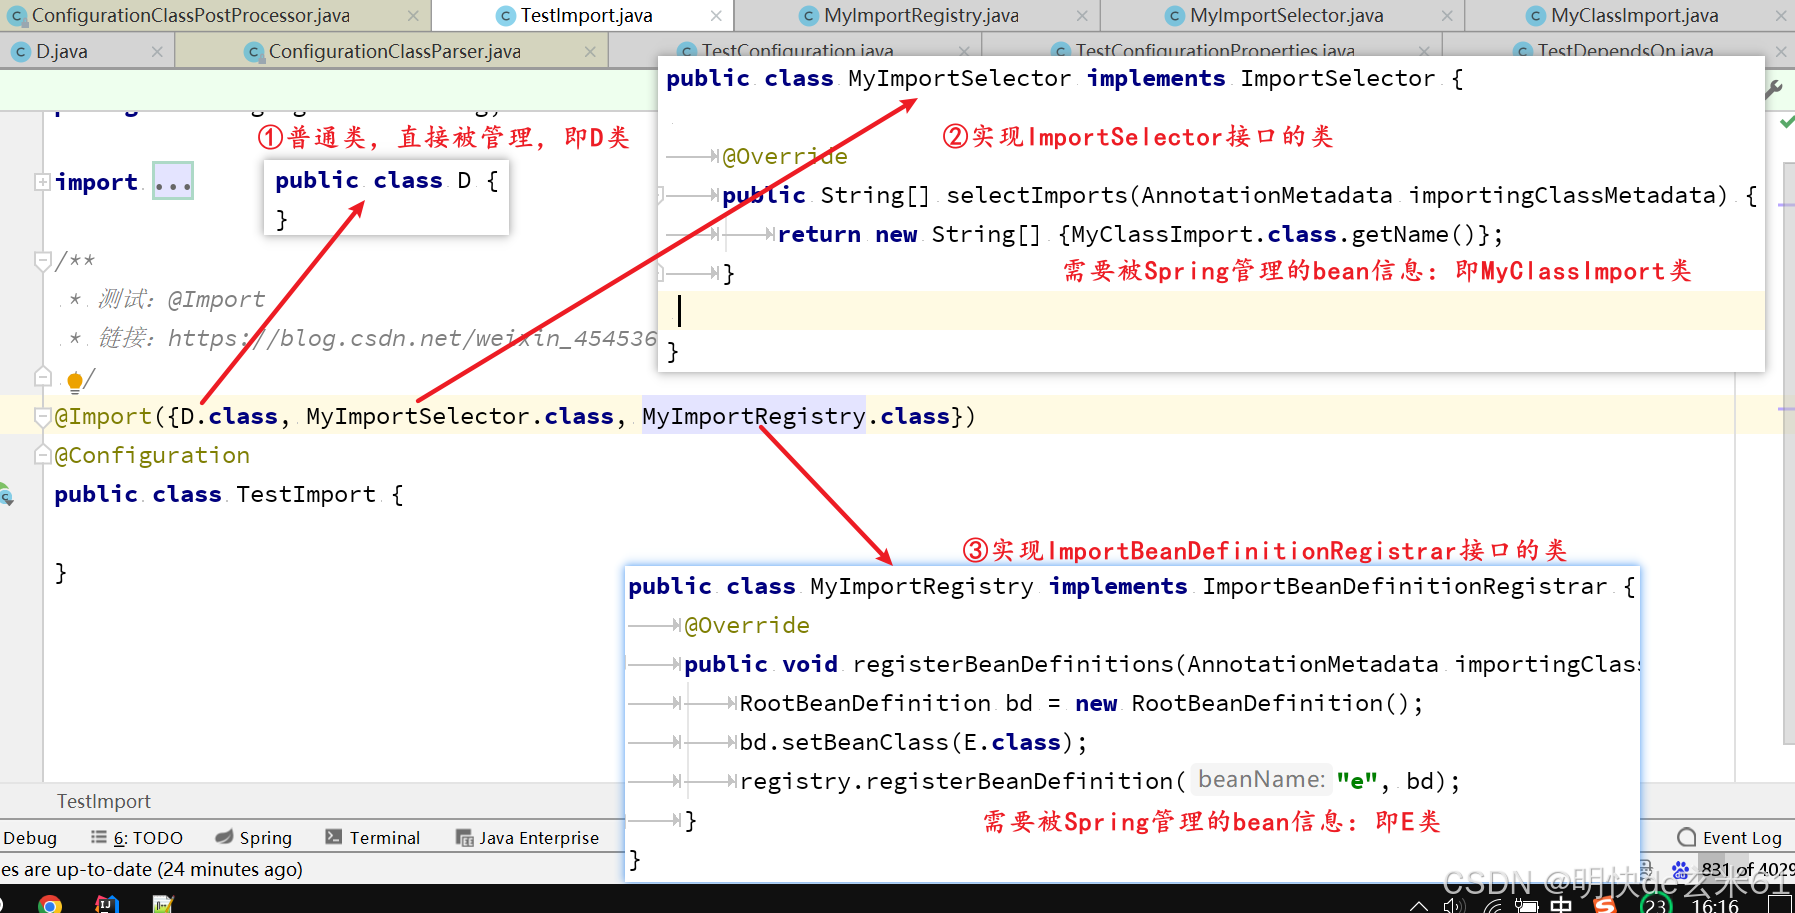Click the battery power tray icon
This screenshot has height=913, width=1795.
[x=1526, y=906]
